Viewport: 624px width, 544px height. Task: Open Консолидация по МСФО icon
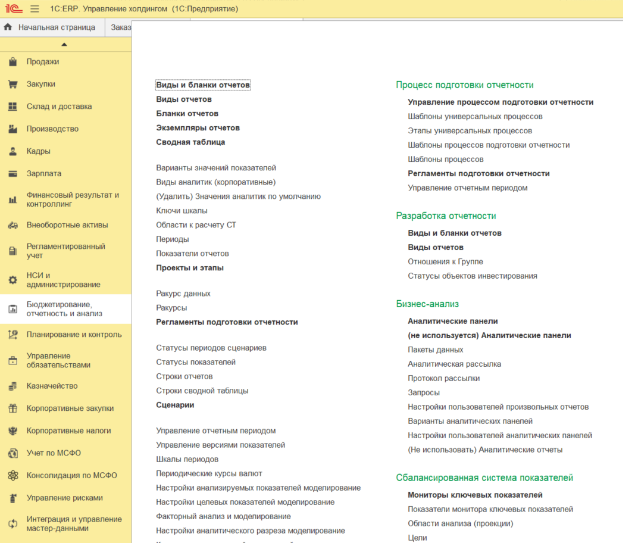pos(13,476)
